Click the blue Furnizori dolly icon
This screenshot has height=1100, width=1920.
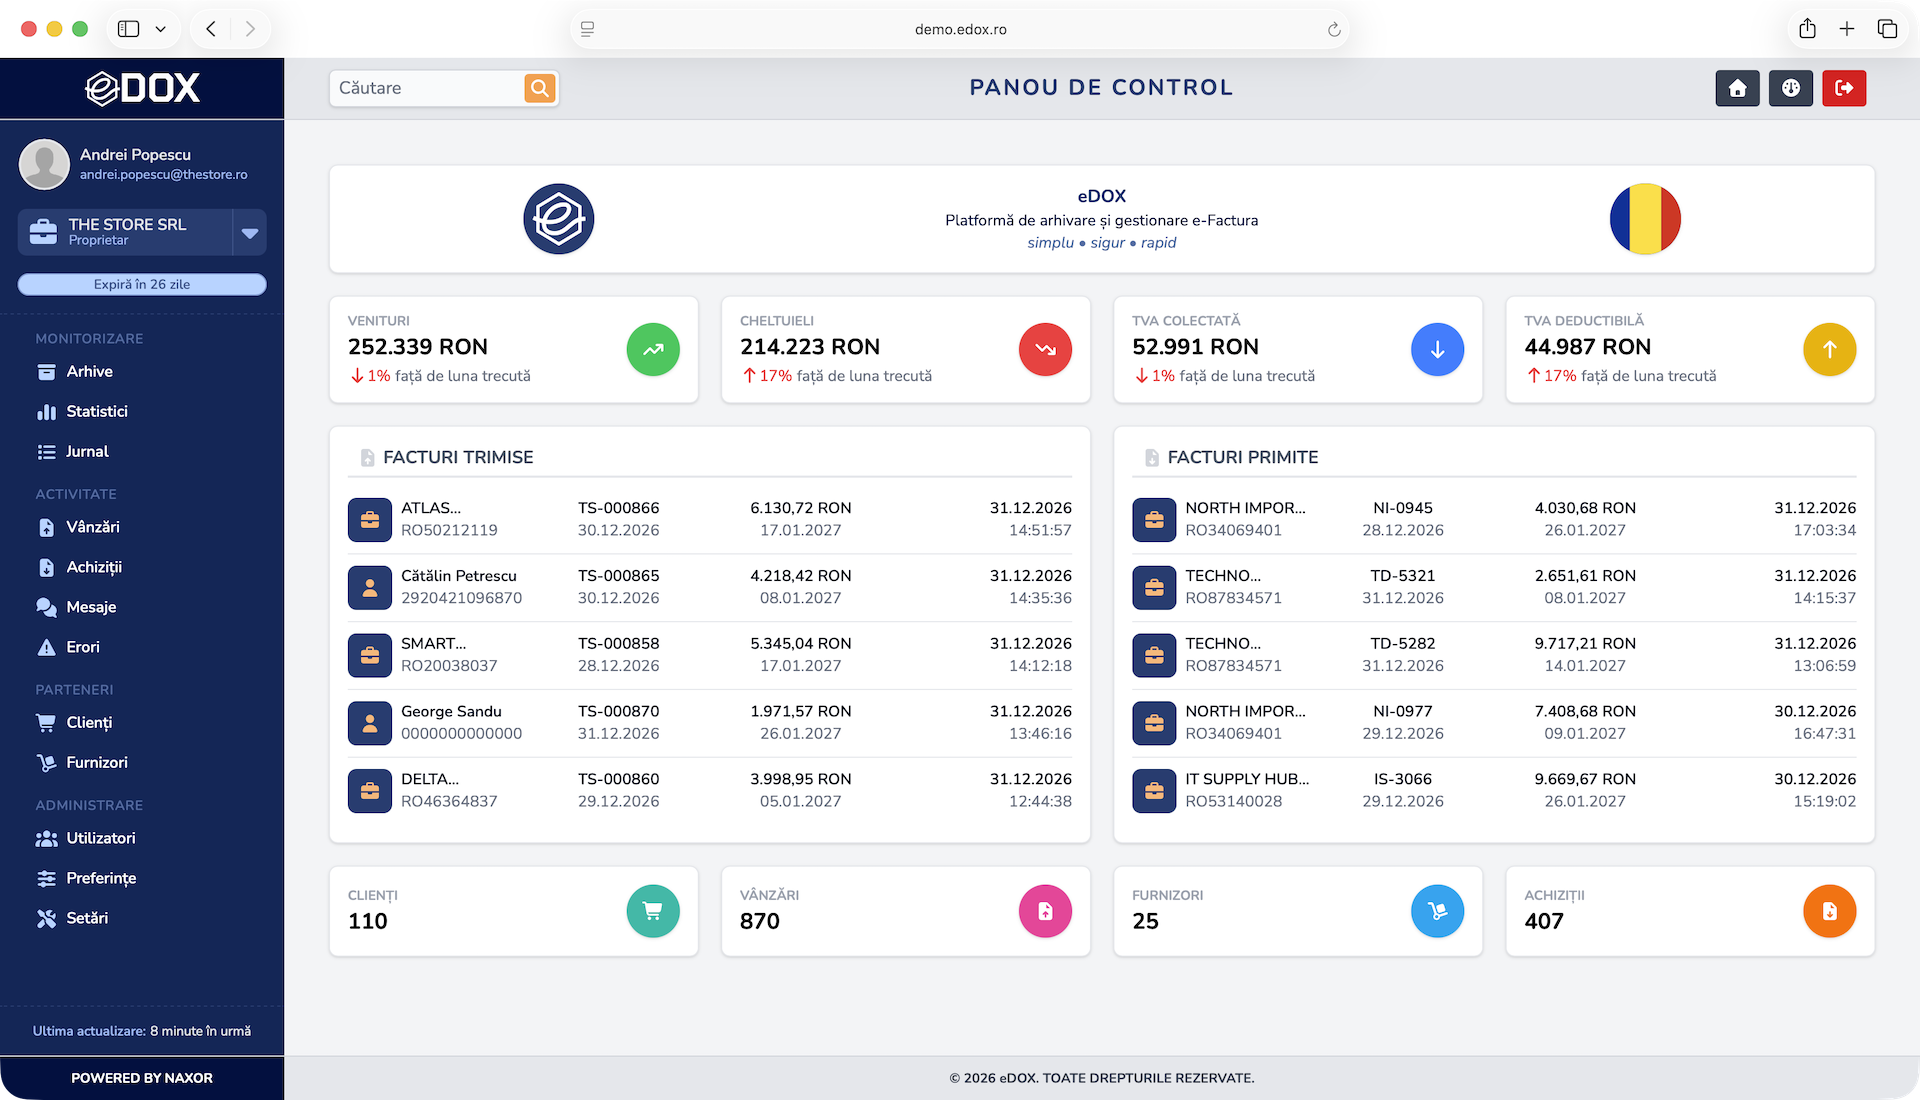coord(1437,911)
